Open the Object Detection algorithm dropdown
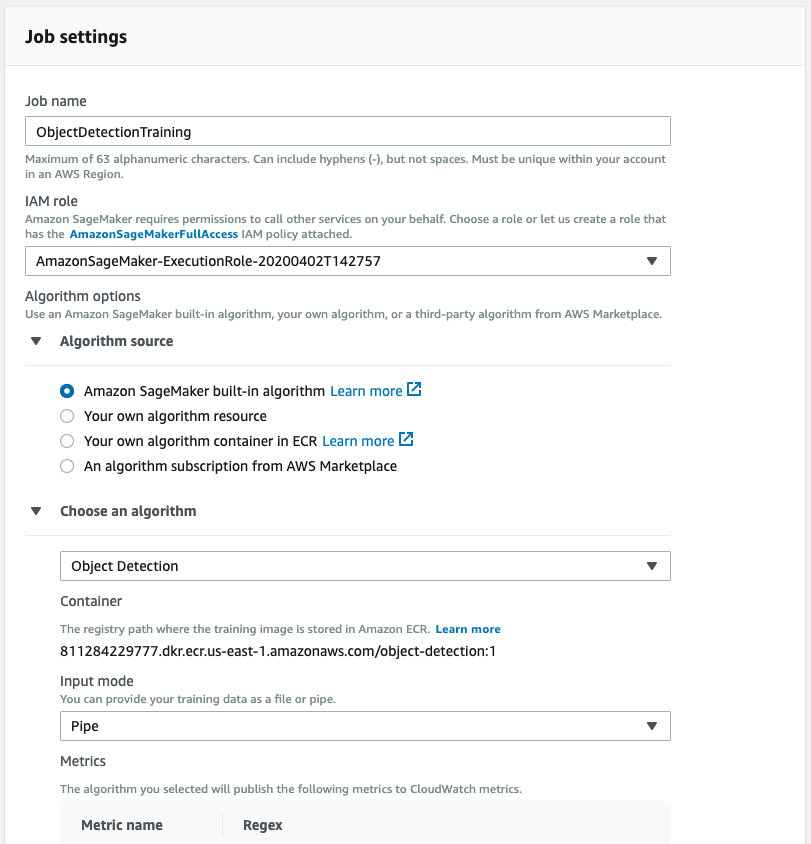811x844 pixels. pyautogui.click(x=365, y=566)
